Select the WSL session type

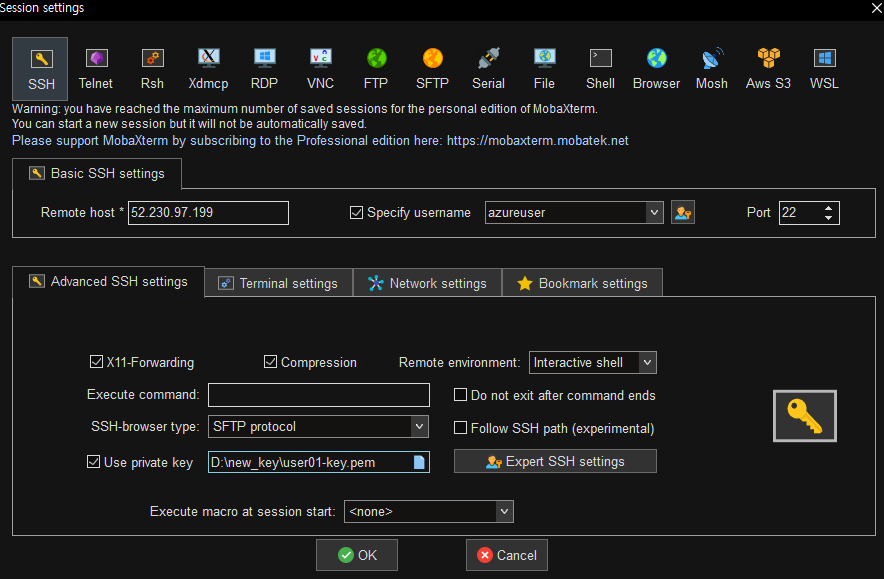click(x=824, y=69)
